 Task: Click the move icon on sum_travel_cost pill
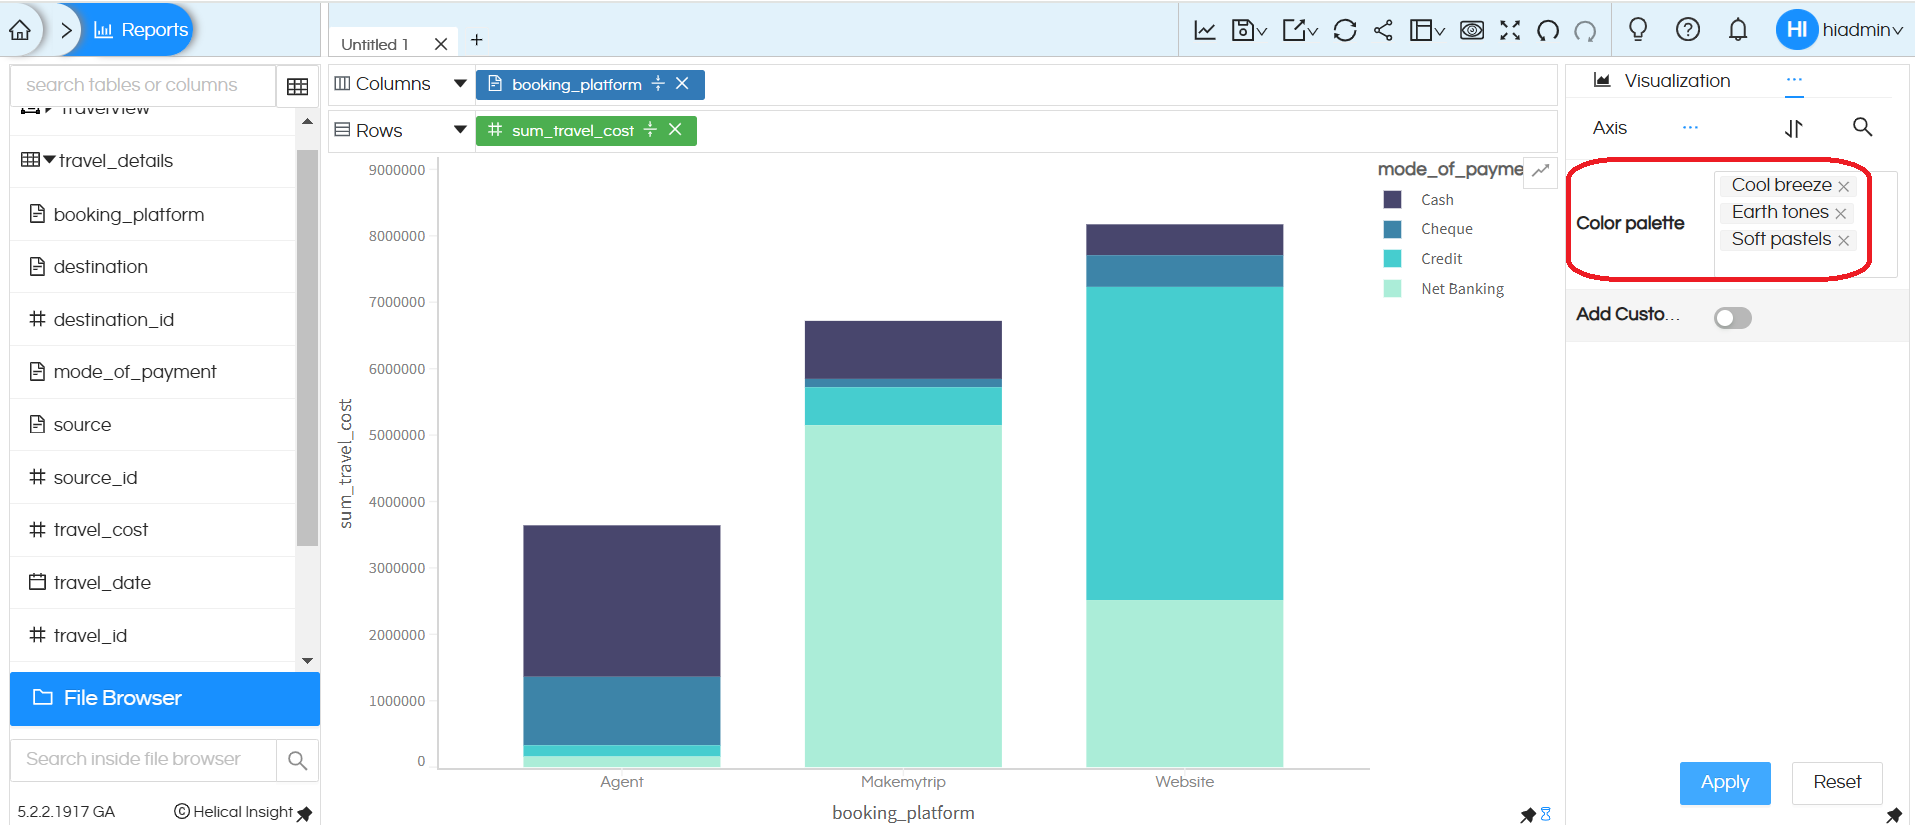[650, 130]
